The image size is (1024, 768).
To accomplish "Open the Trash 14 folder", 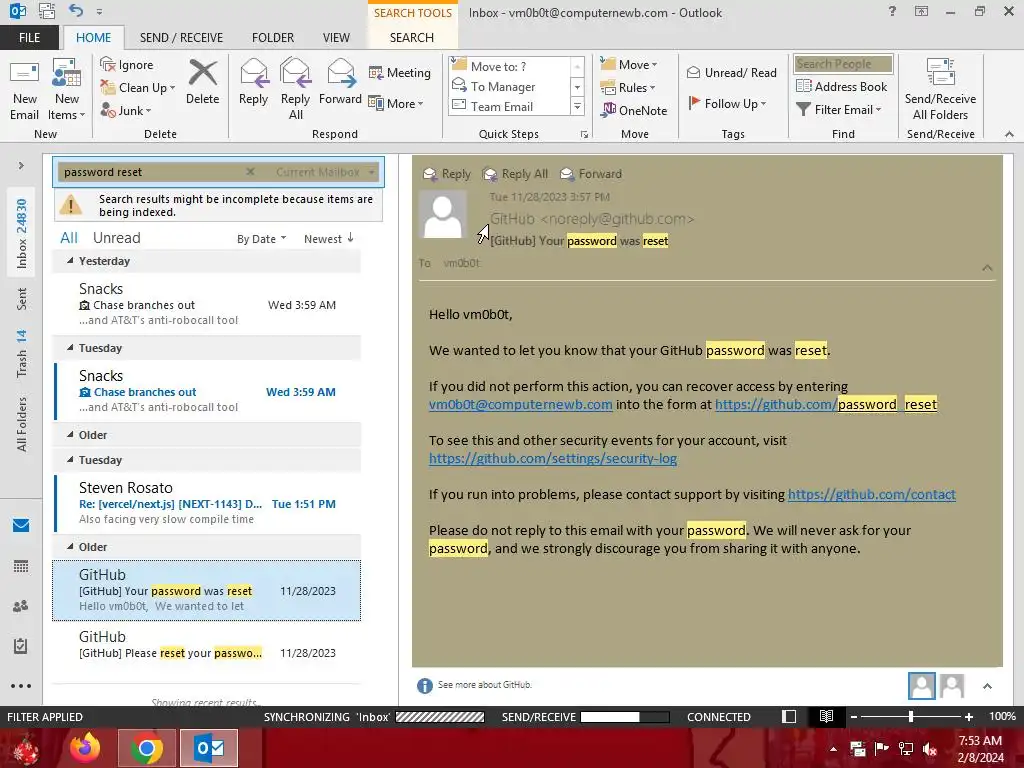I will [x=22, y=353].
